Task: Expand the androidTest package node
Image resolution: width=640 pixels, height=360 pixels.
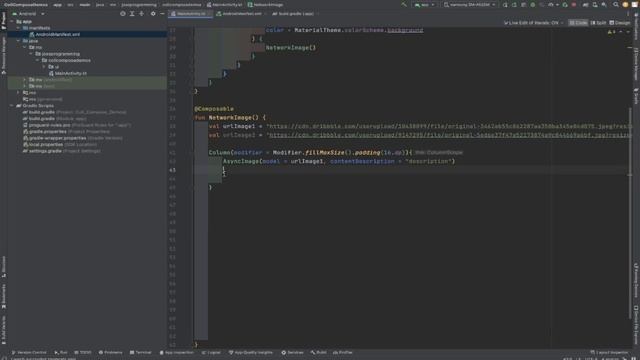Action: coord(25,80)
